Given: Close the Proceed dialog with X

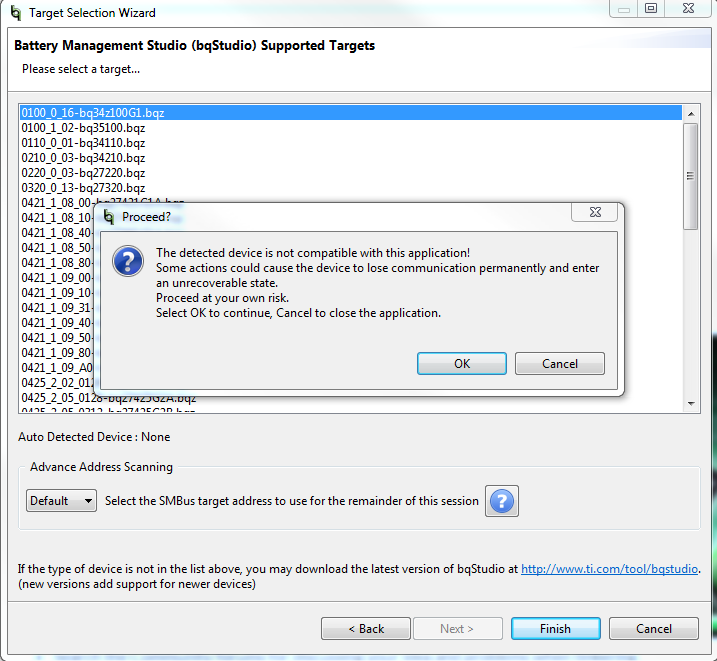Looking at the screenshot, I should tap(594, 212).
